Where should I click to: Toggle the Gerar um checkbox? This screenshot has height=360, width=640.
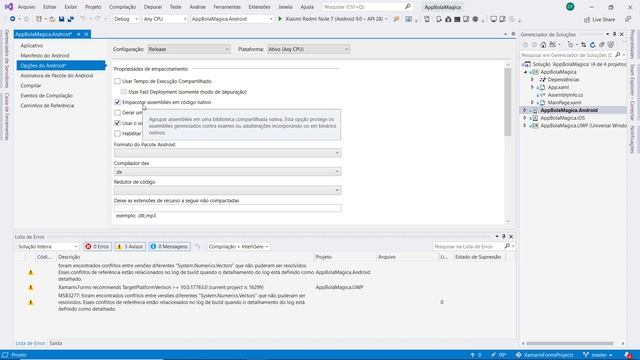pyautogui.click(x=118, y=113)
